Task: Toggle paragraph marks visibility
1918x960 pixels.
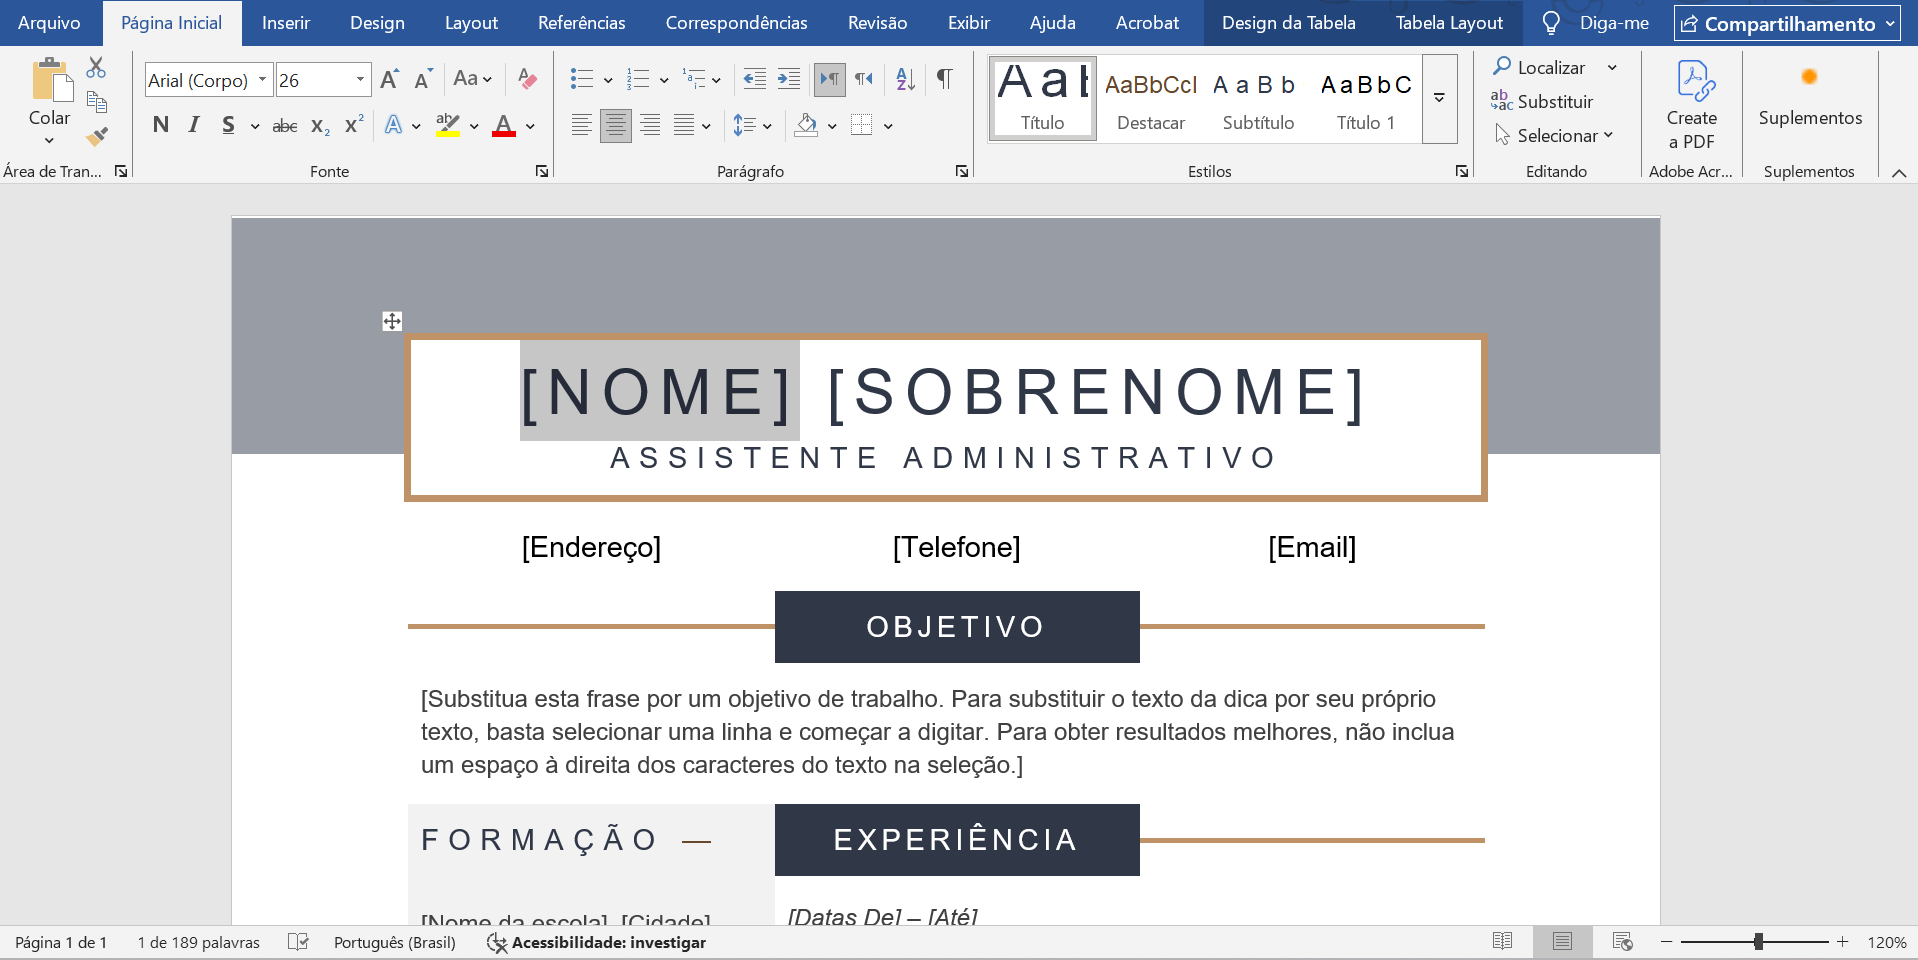Action: 944,79
